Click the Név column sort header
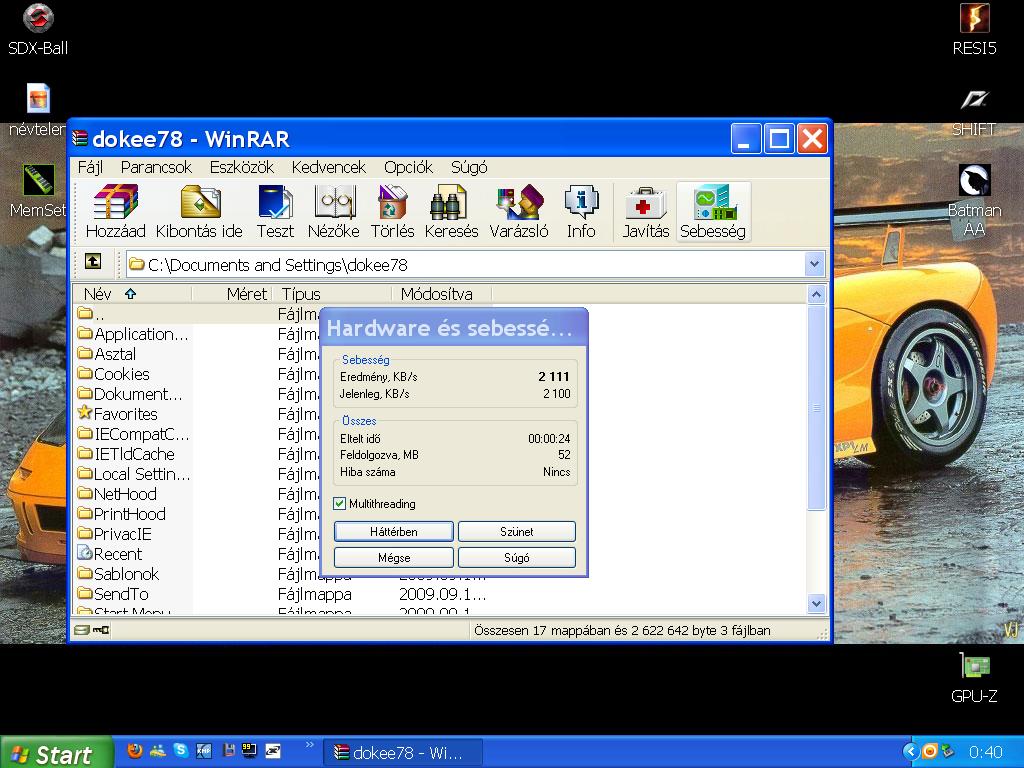Screen dimensions: 1024x768 (98, 294)
